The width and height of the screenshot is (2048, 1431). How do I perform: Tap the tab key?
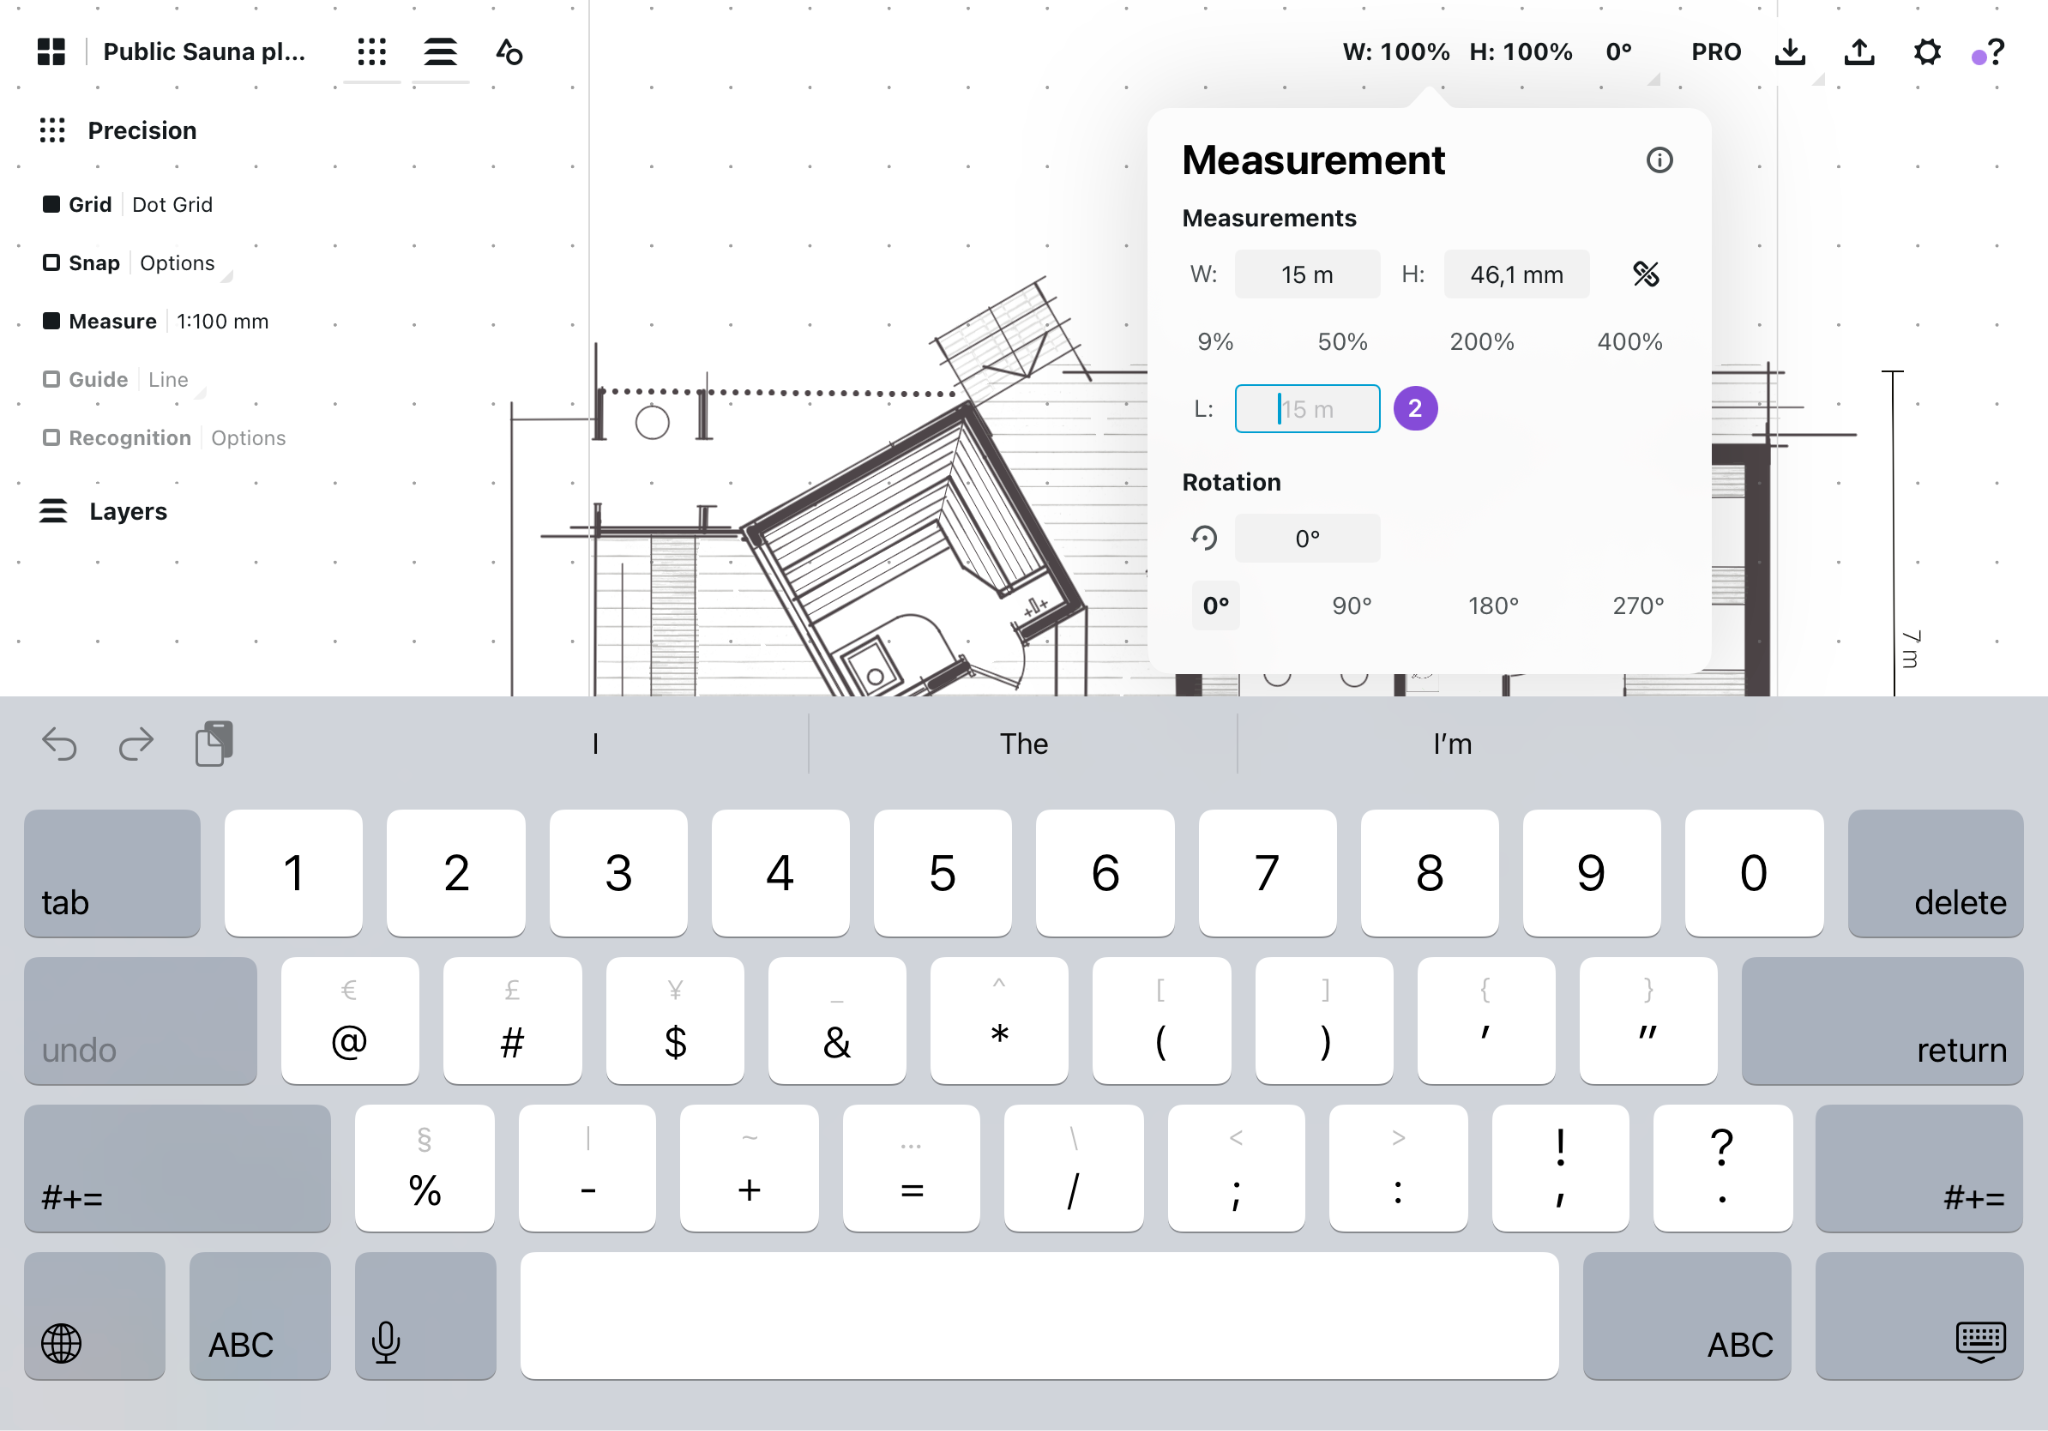tap(112, 873)
